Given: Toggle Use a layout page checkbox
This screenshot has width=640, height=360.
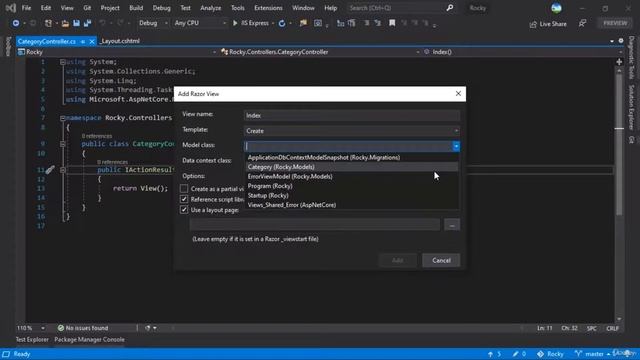Looking at the screenshot, I should pos(184,210).
